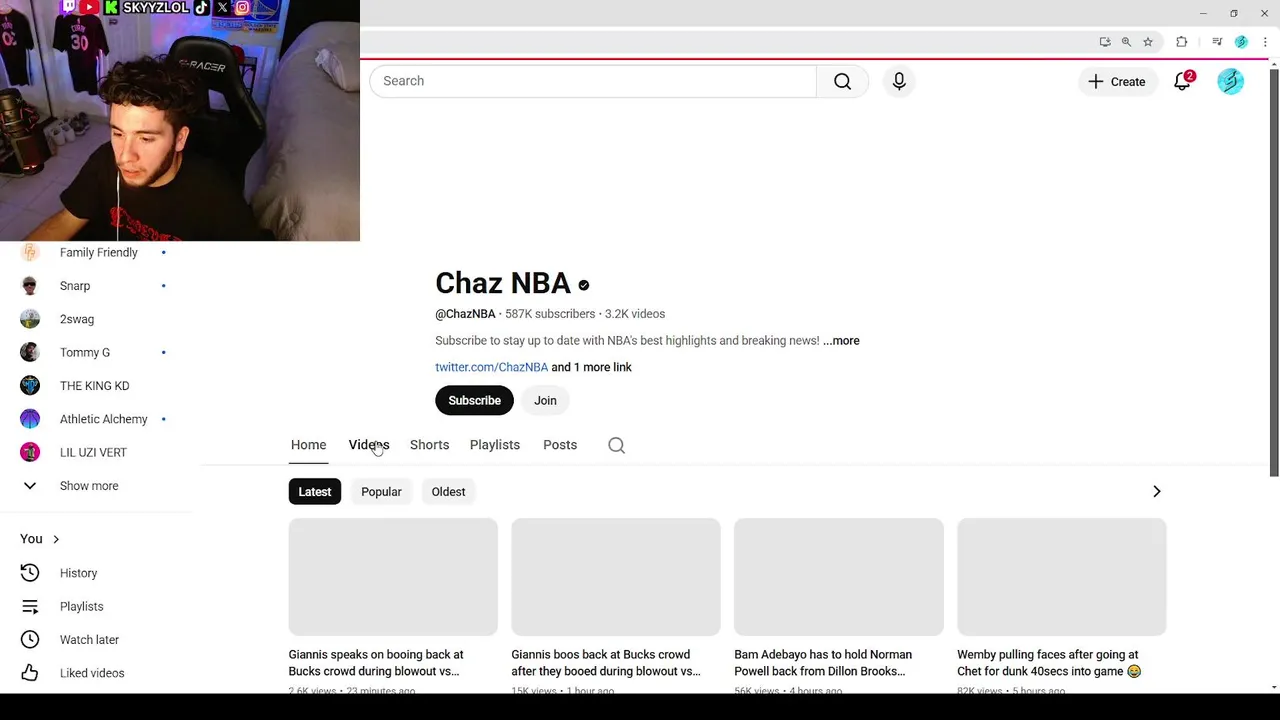This screenshot has height=720, width=1280.
Task: Click the Tommy G channel avatar
Action: click(x=30, y=352)
